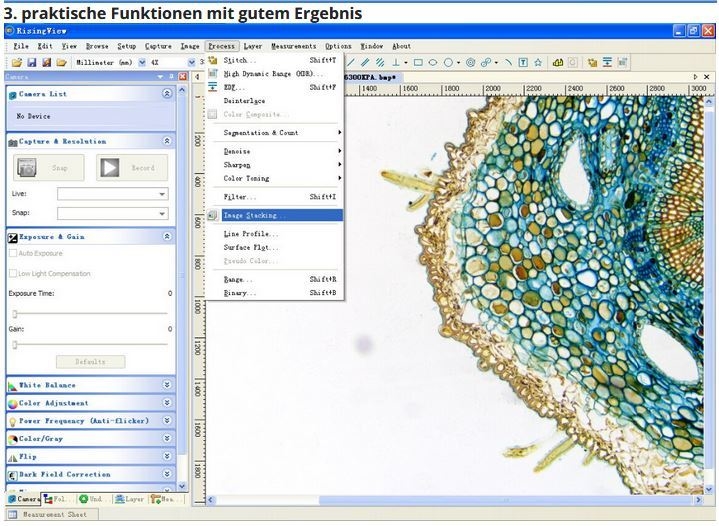The height and width of the screenshot is (526, 719).
Task: Open the Snap resolution combo box
Action: pos(112,214)
